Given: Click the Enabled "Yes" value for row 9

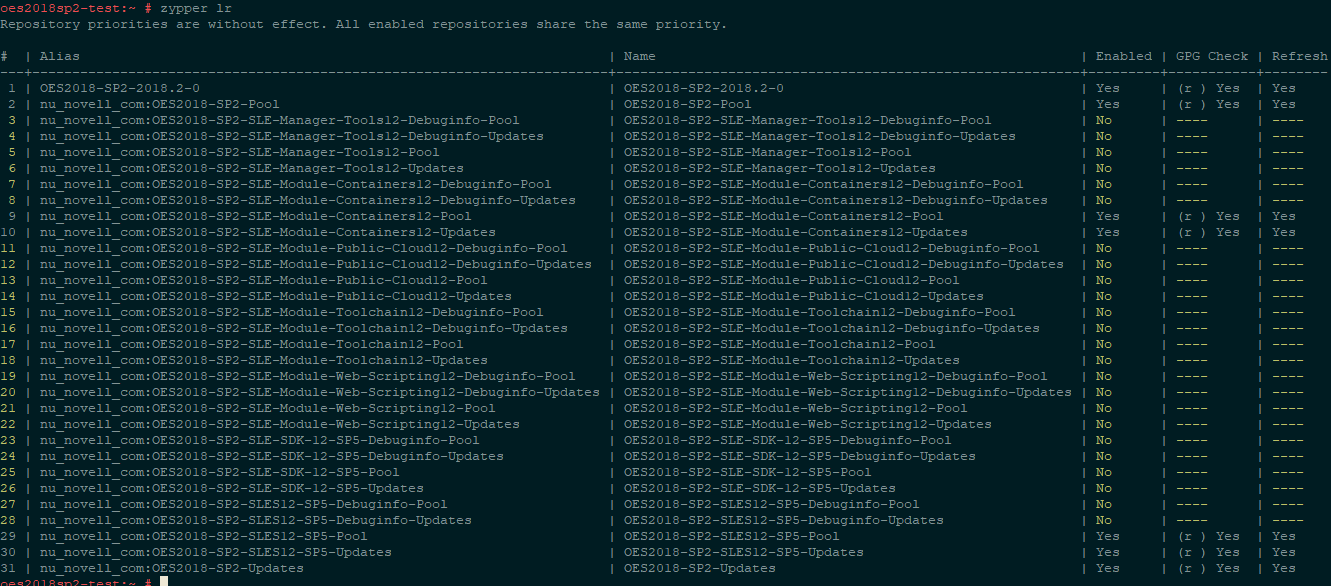Looking at the screenshot, I should 1107,216.
